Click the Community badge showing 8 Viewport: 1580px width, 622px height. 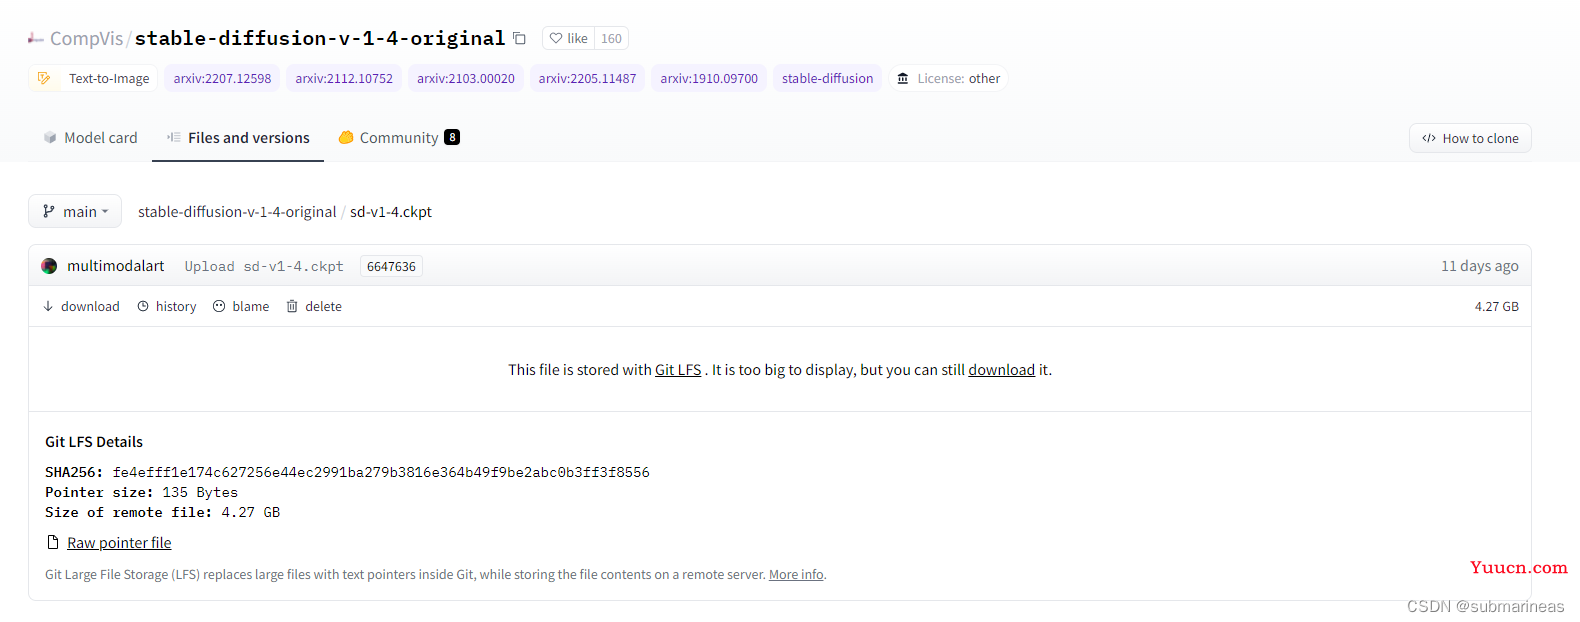pos(452,138)
